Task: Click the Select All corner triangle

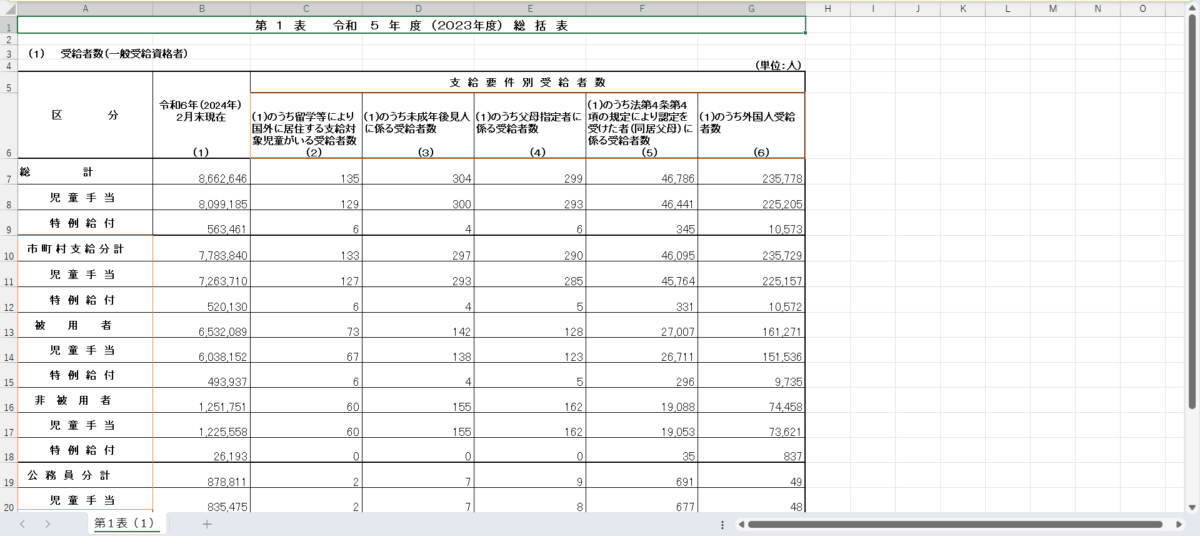Action: pyautogui.click(x=8, y=8)
